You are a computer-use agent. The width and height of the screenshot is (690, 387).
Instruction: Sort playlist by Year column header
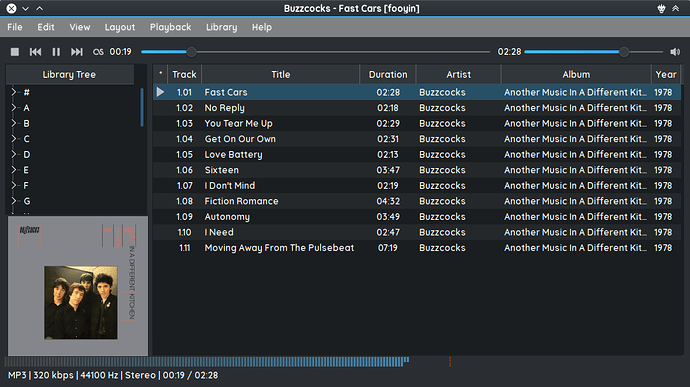[x=666, y=74]
